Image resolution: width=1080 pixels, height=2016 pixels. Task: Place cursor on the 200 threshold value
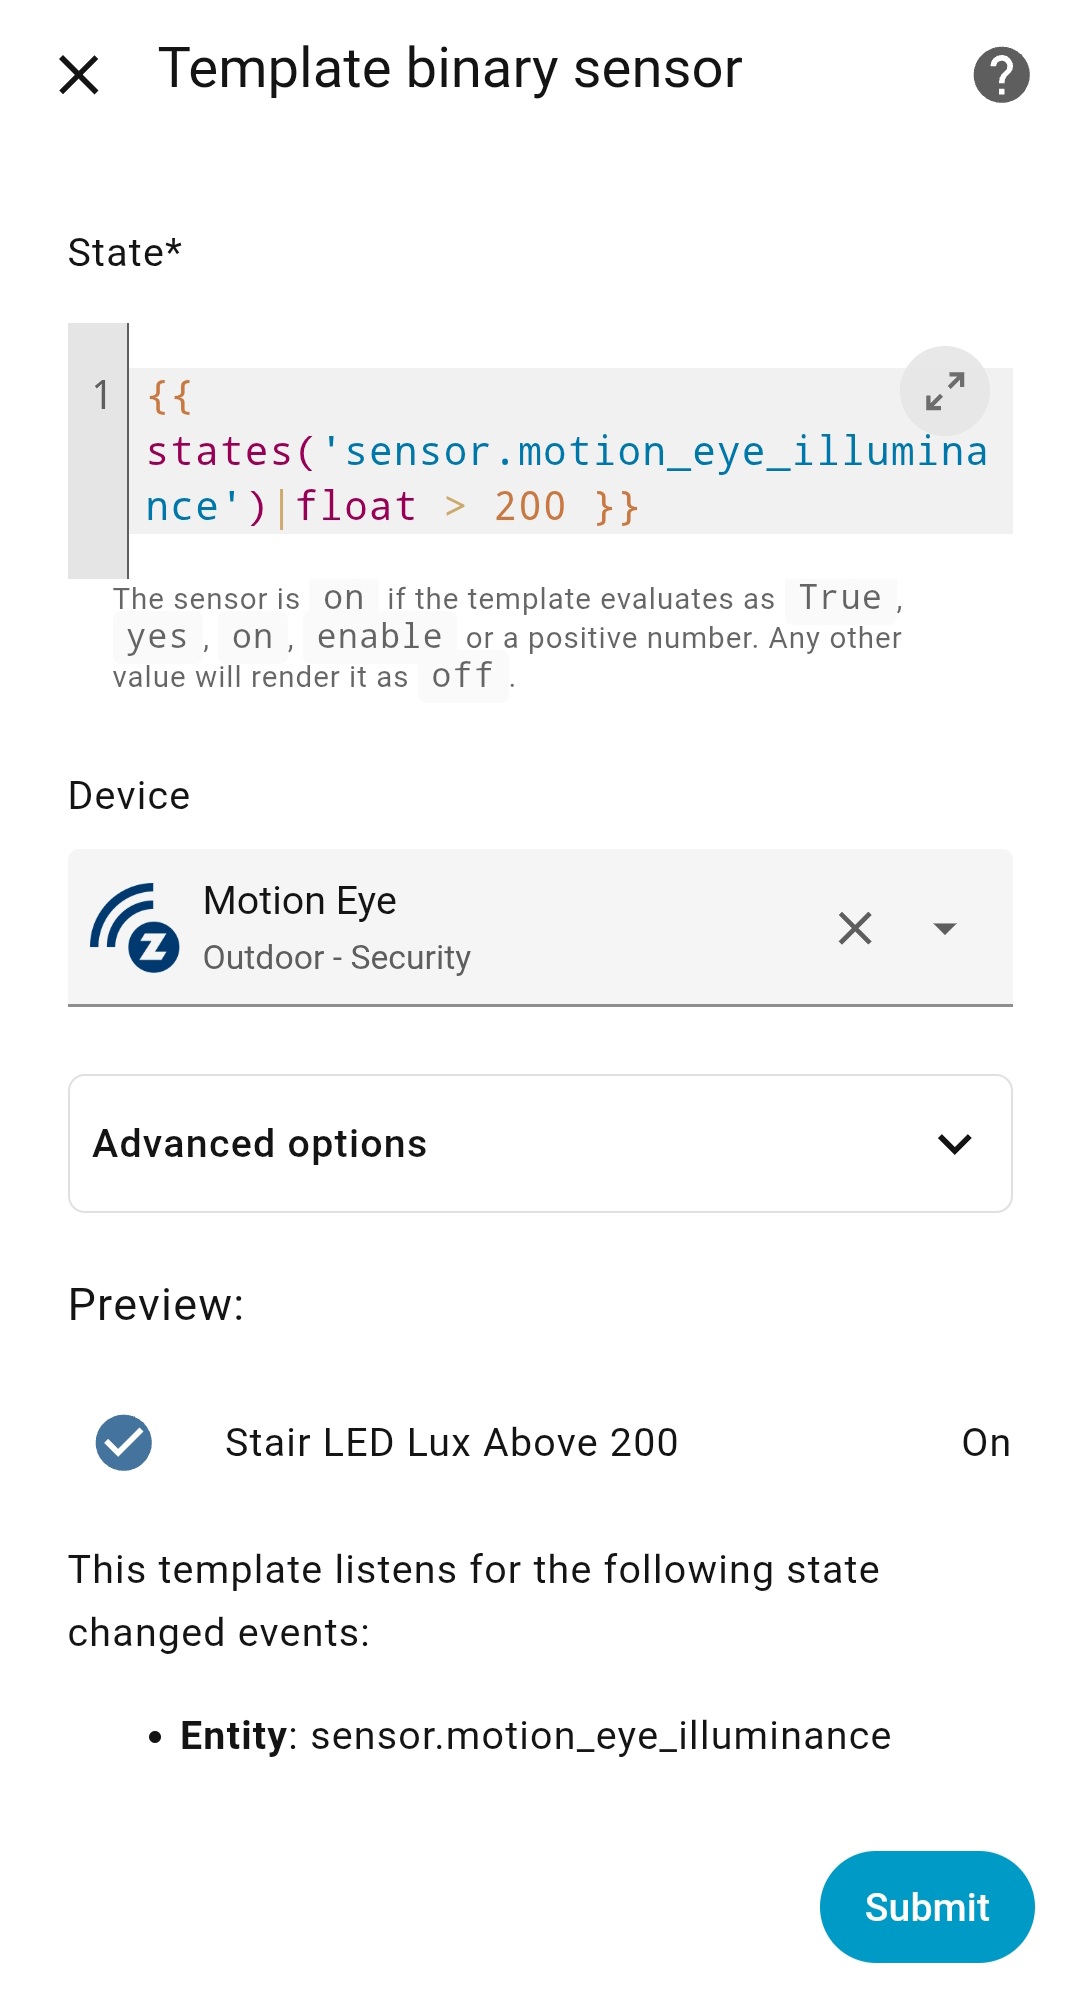click(x=530, y=507)
